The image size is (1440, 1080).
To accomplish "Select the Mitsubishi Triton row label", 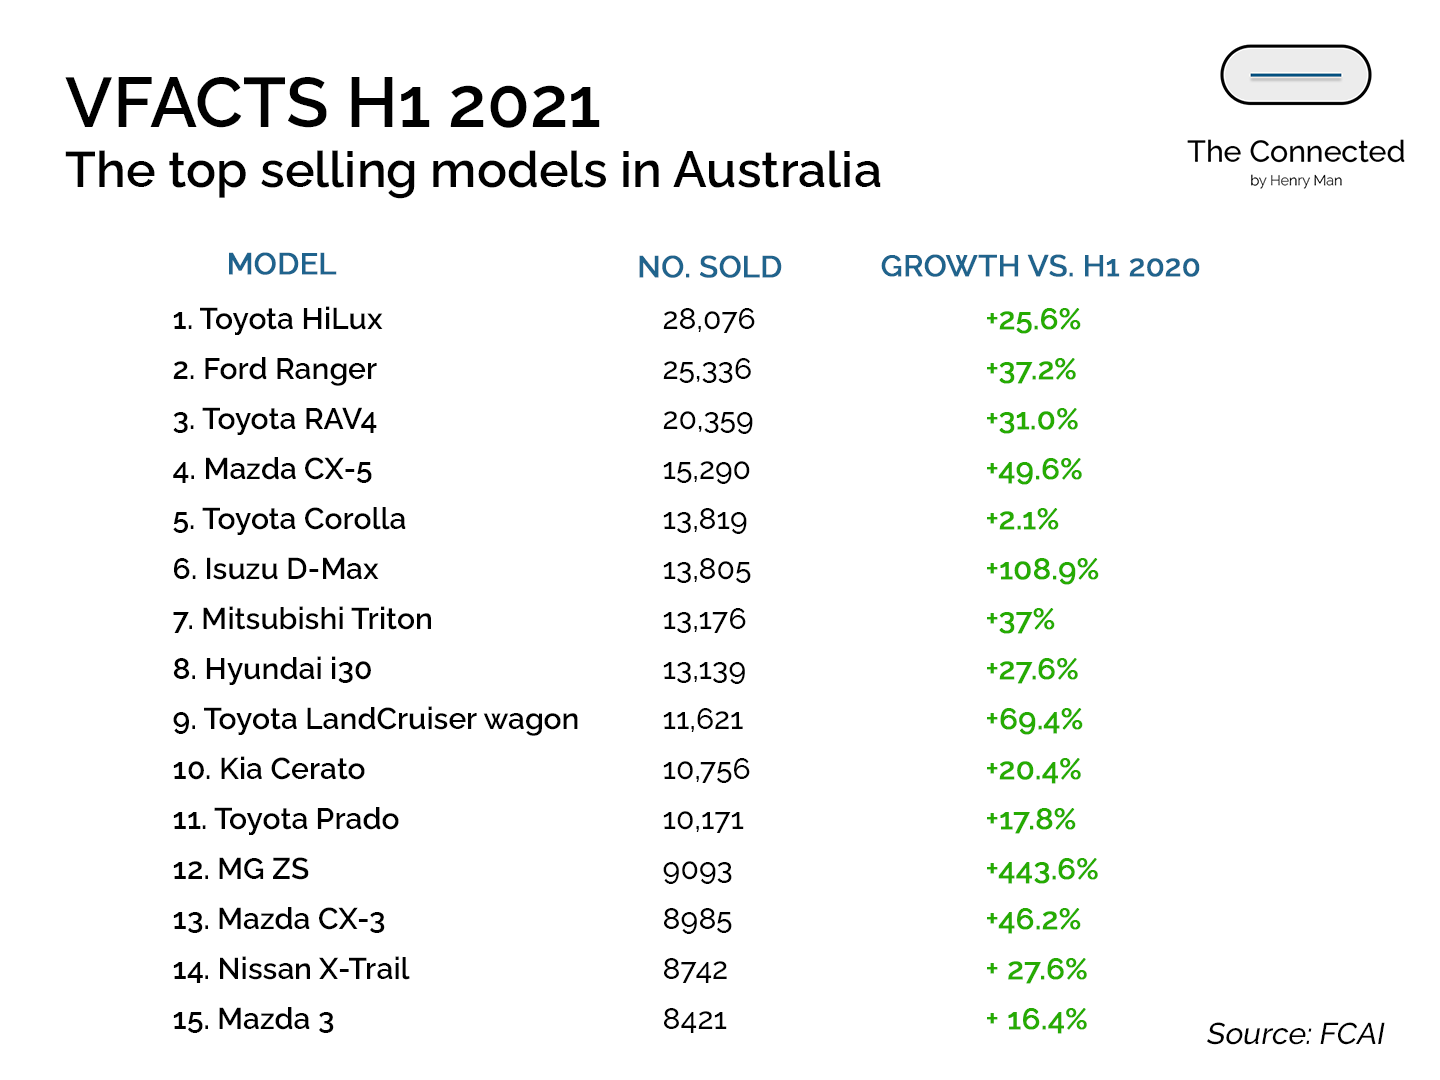I will pyautogui.click(x=302, y=620).
